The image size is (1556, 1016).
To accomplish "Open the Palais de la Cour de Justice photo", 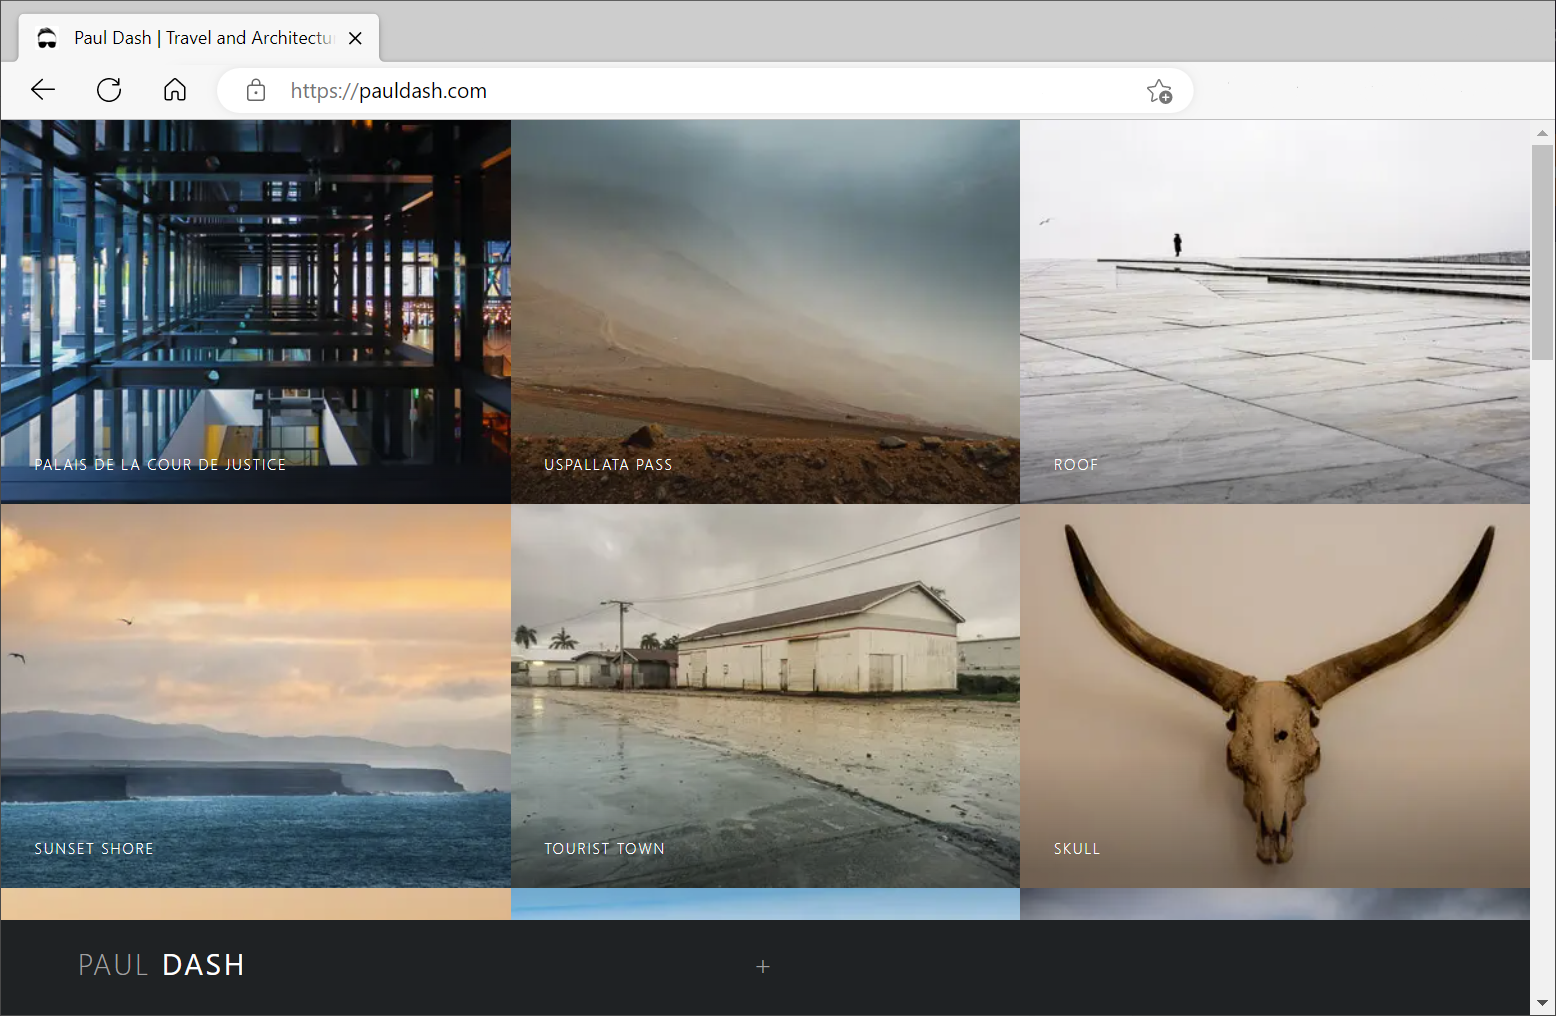I will [256, 311].
